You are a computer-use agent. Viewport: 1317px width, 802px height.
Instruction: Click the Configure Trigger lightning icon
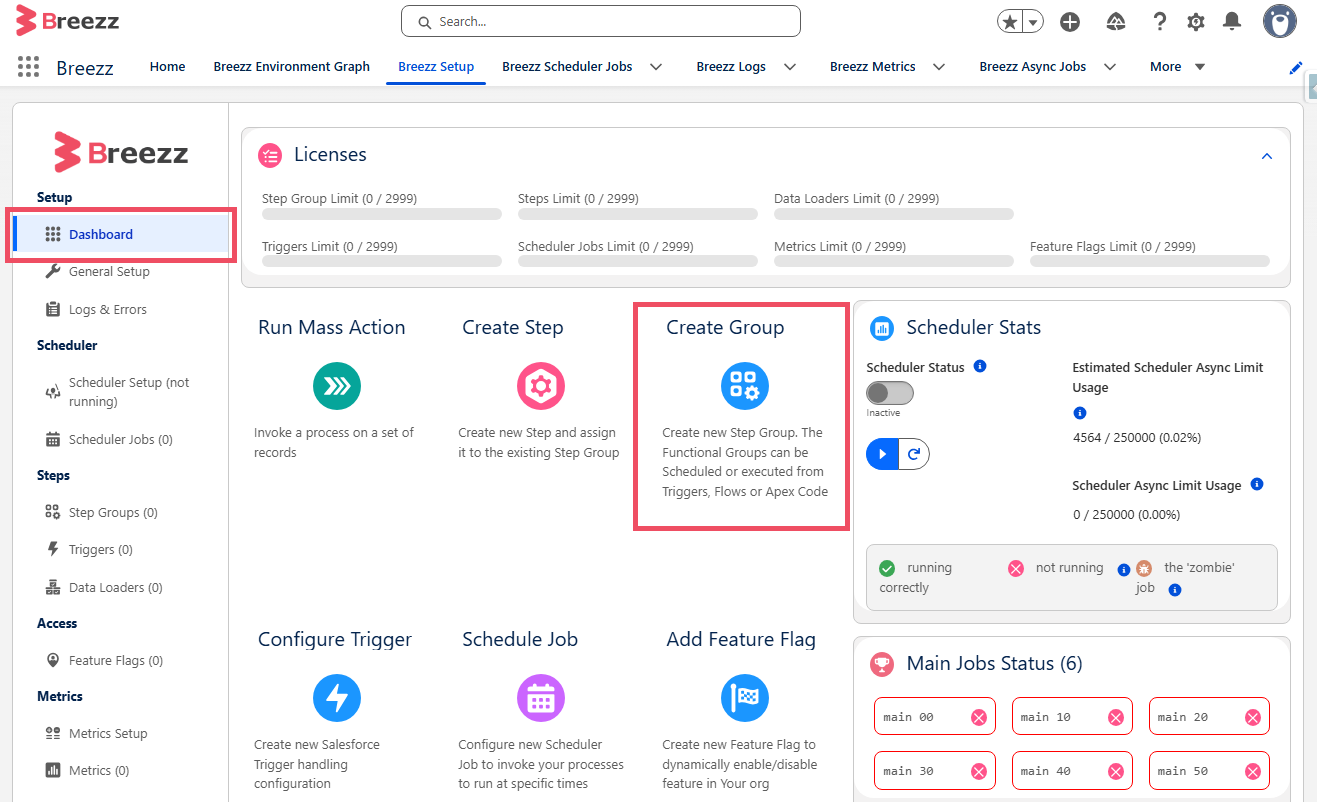[336, 698]
